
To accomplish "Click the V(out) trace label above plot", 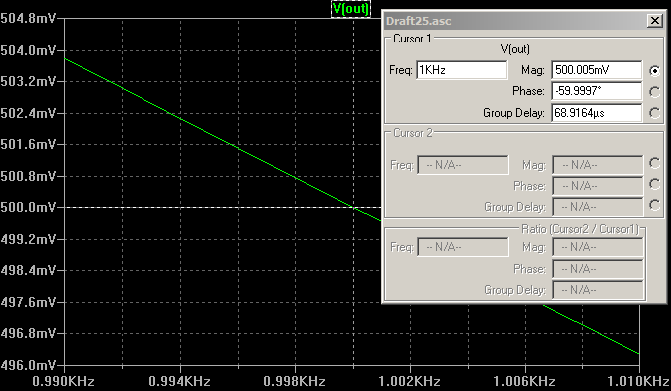I will 351,9.
